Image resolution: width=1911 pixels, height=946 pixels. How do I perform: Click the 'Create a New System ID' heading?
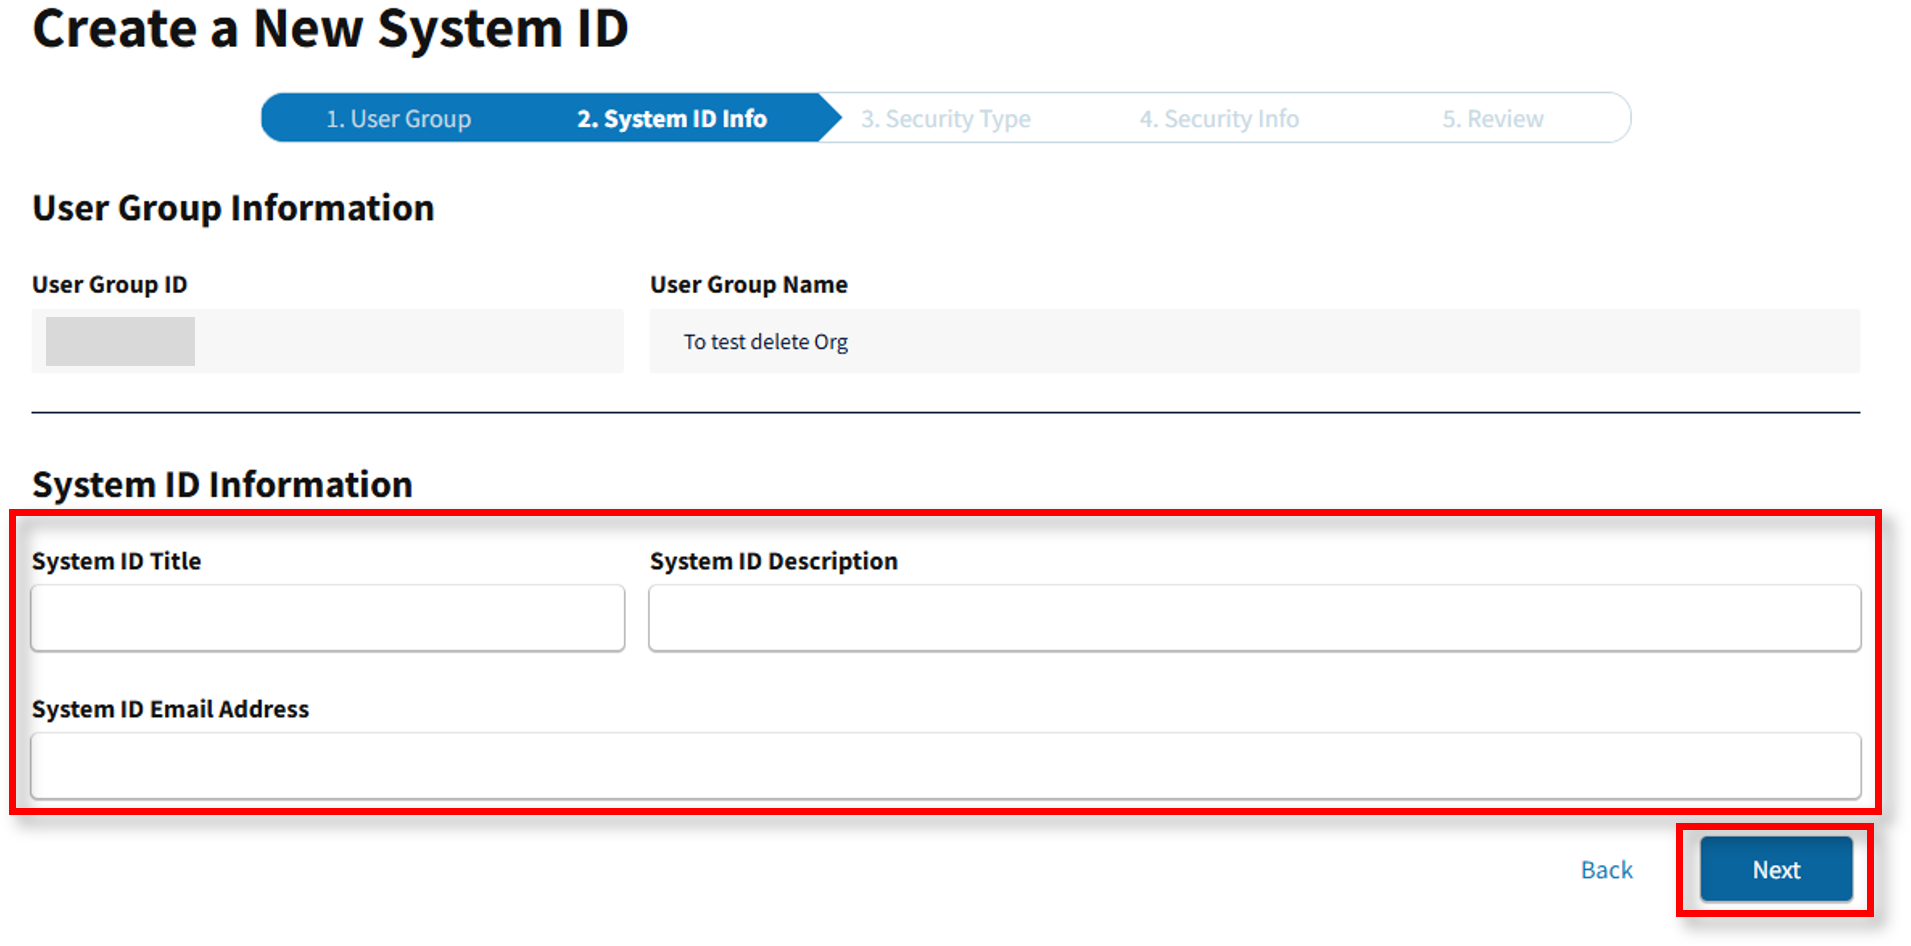pyautogui.click(x=330, y=28)
